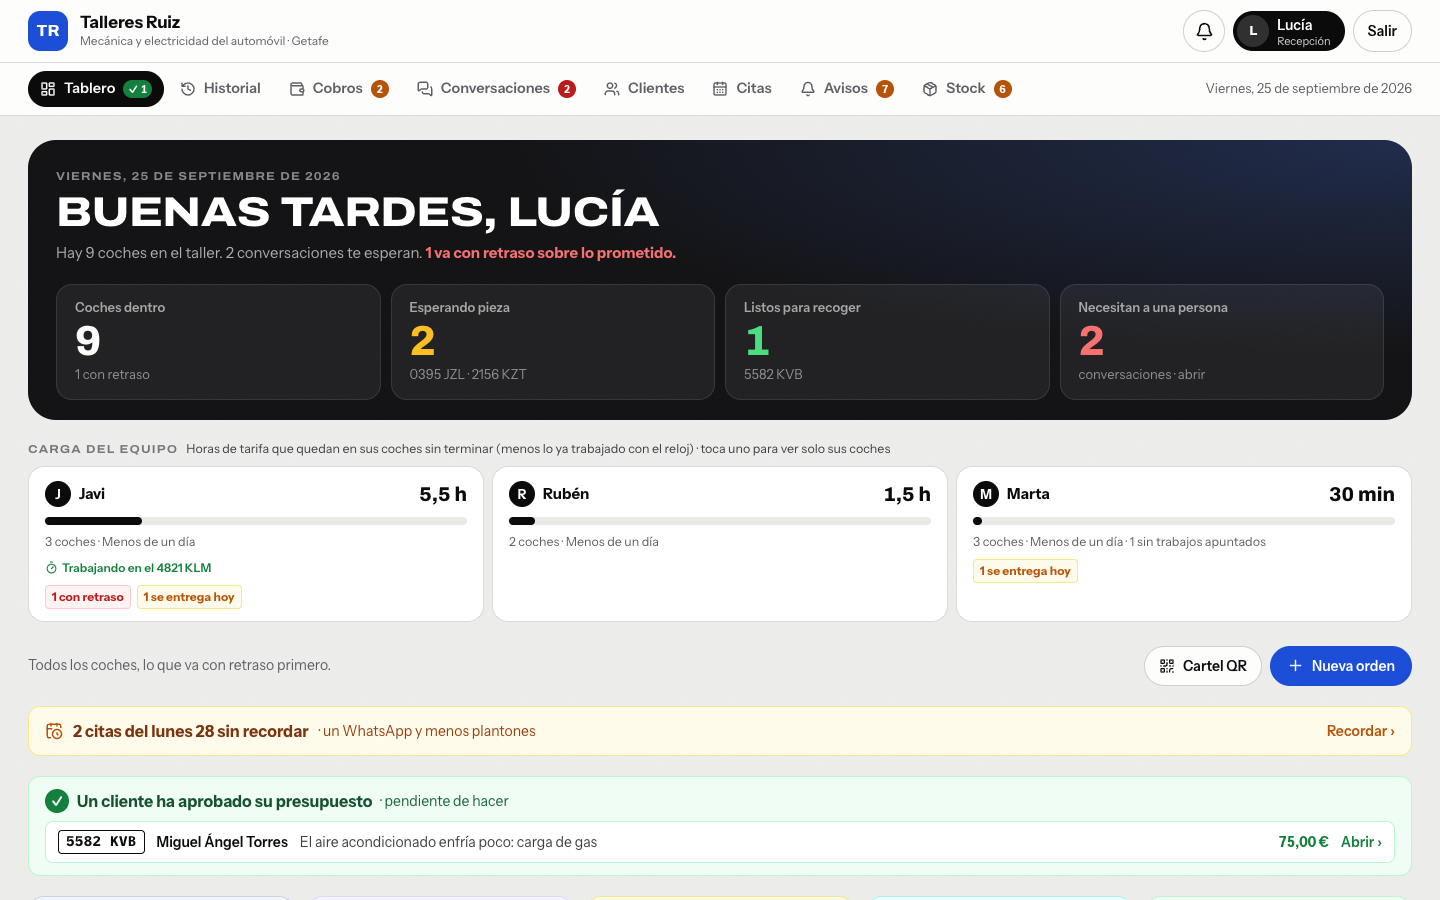Click the Cartel QR button

click(x=1203, y=666)
